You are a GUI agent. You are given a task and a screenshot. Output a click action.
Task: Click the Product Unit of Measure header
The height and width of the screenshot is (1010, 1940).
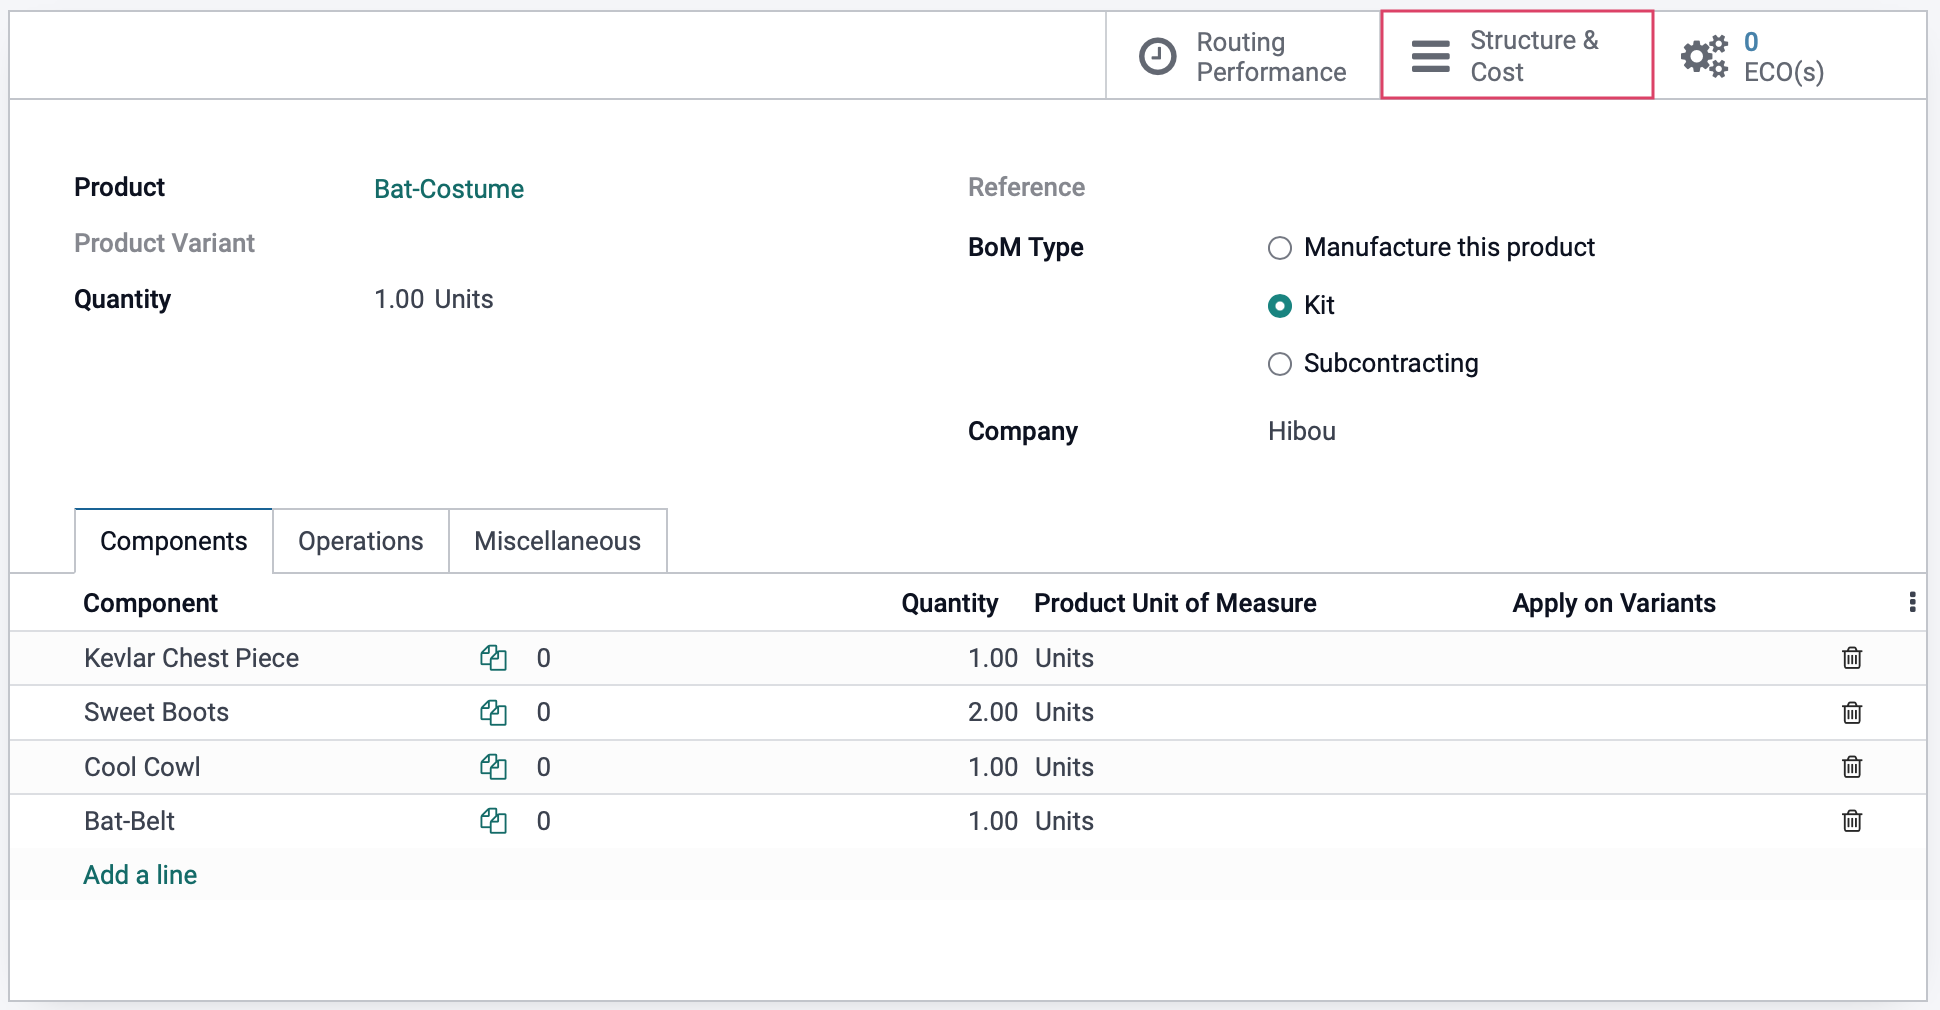point(1175,603)
